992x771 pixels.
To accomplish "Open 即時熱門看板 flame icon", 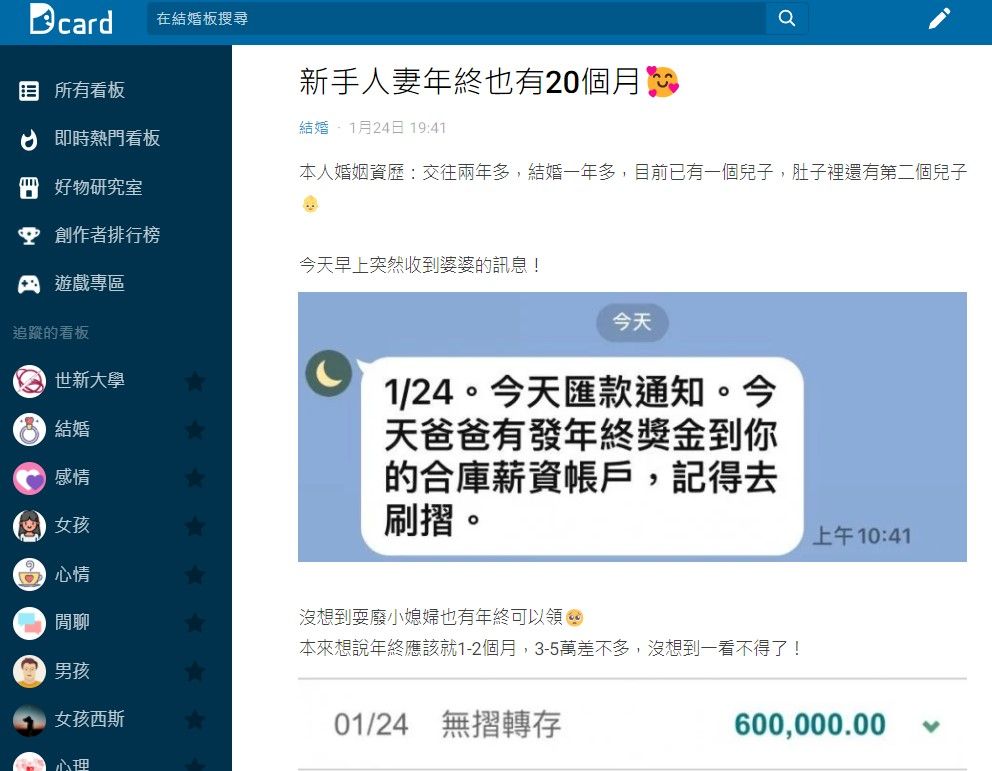I will 28,139.
